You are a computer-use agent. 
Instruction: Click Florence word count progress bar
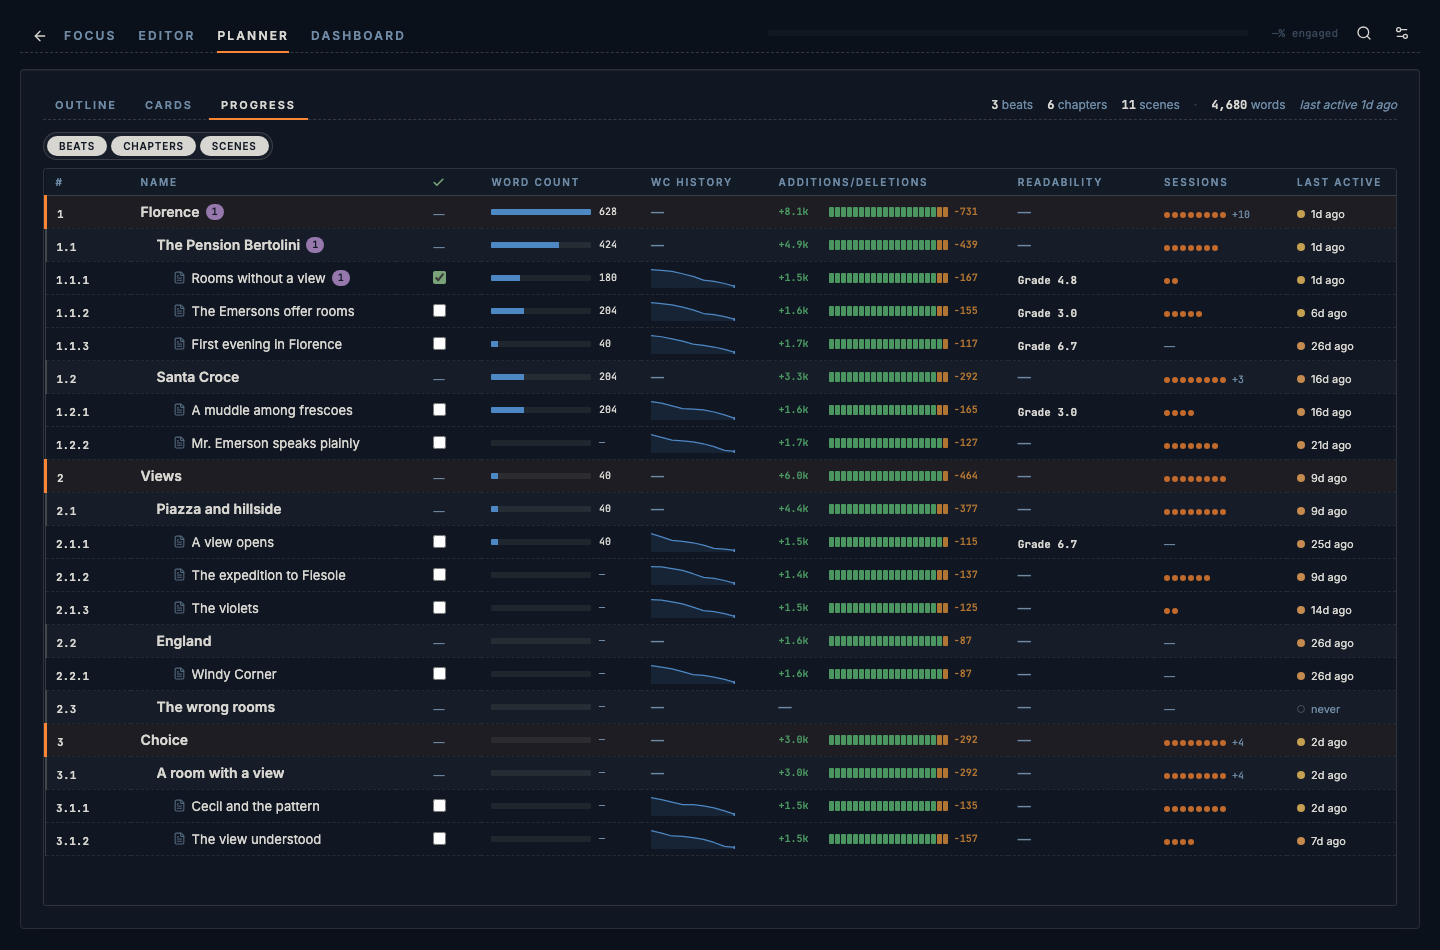(x=541, y=212)
